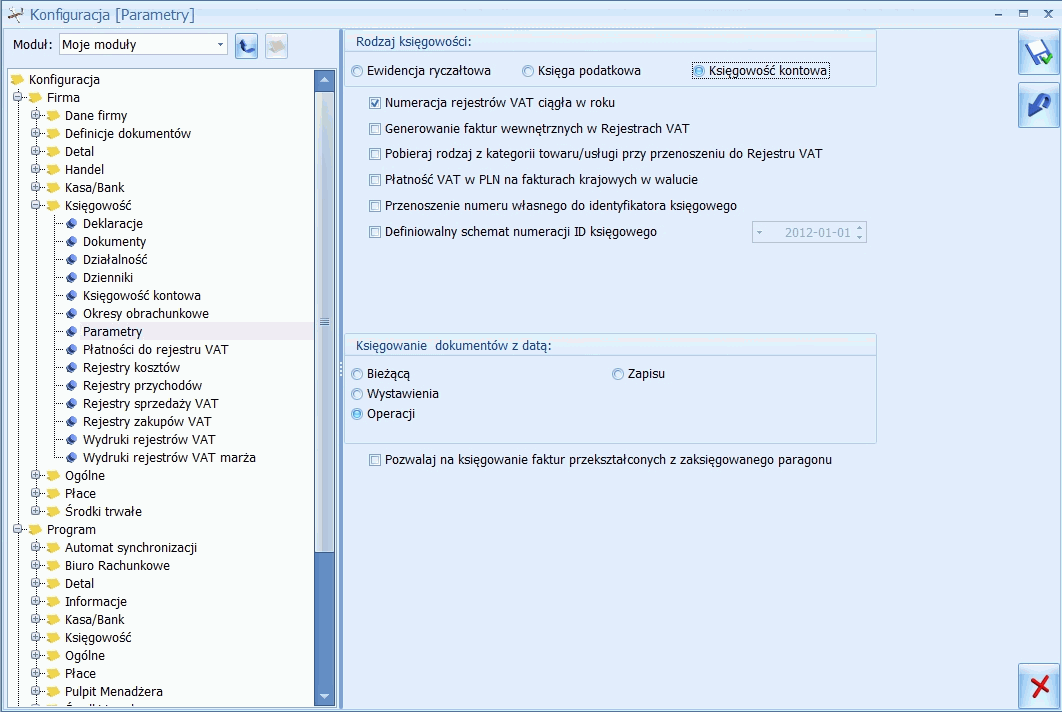
Task: Open Księgowość kontowa in the tree
Action: pyautogui.click(x=142, y=296)
